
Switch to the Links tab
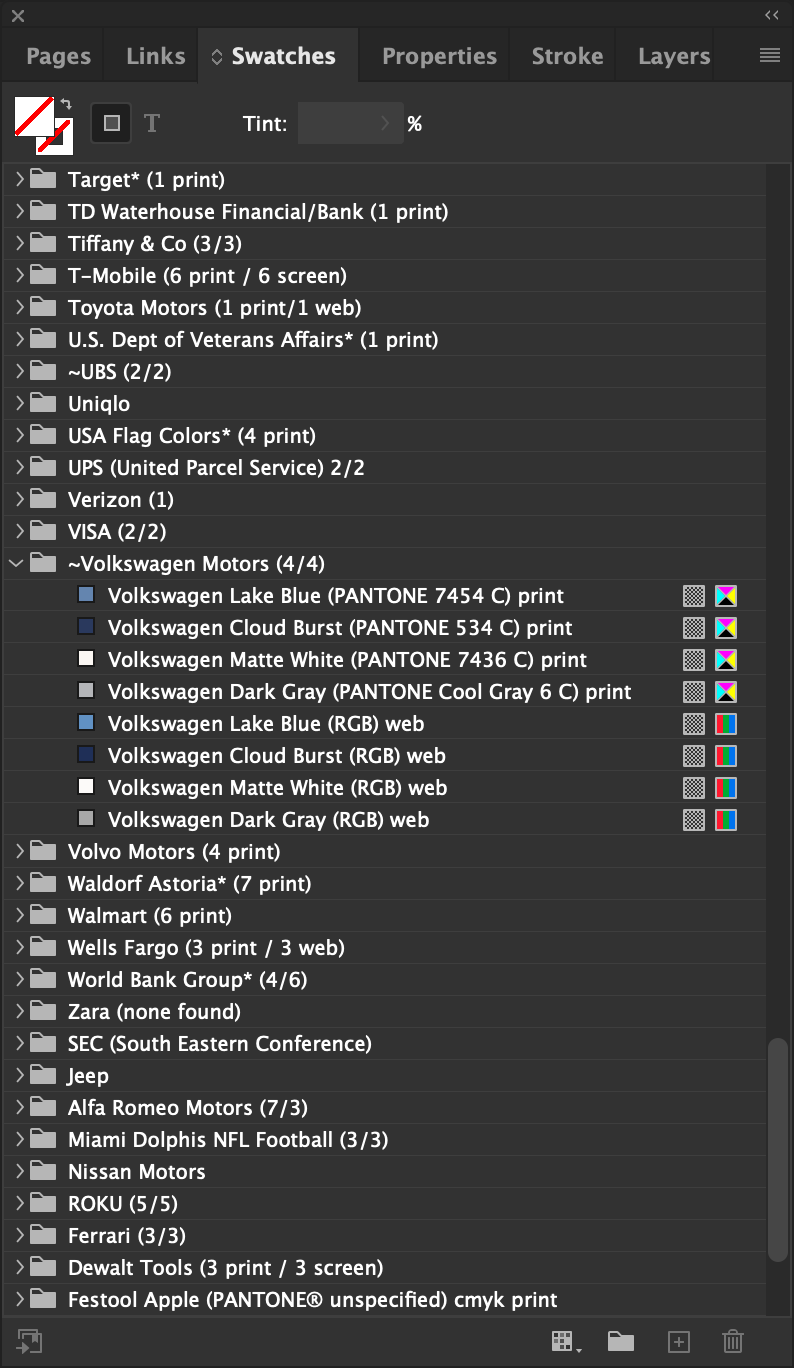pyautogui.click(x=155, y=56)
